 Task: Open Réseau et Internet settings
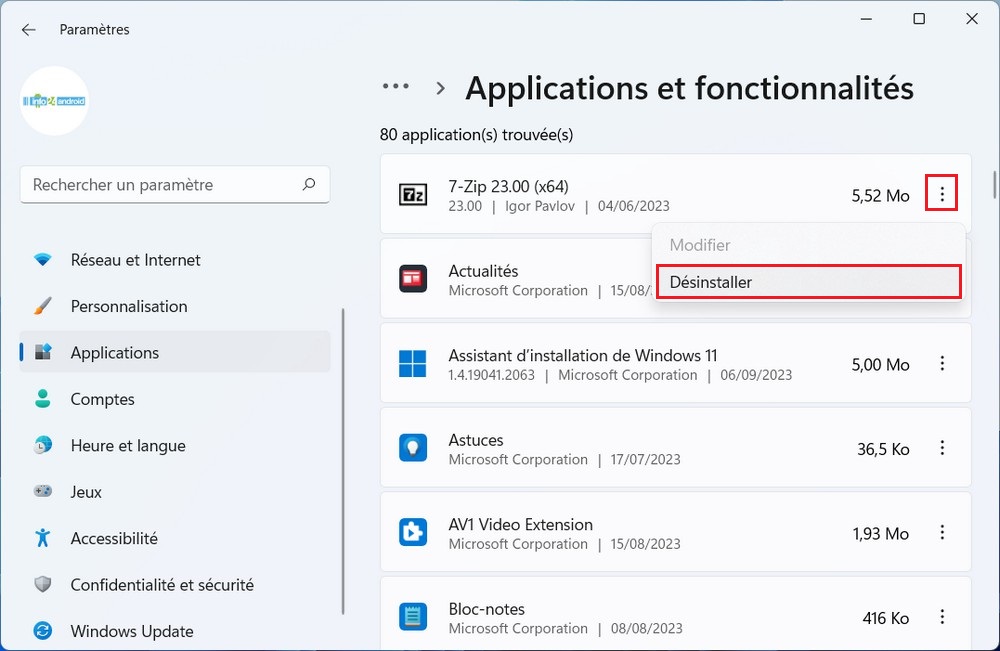tap(175, 260)
